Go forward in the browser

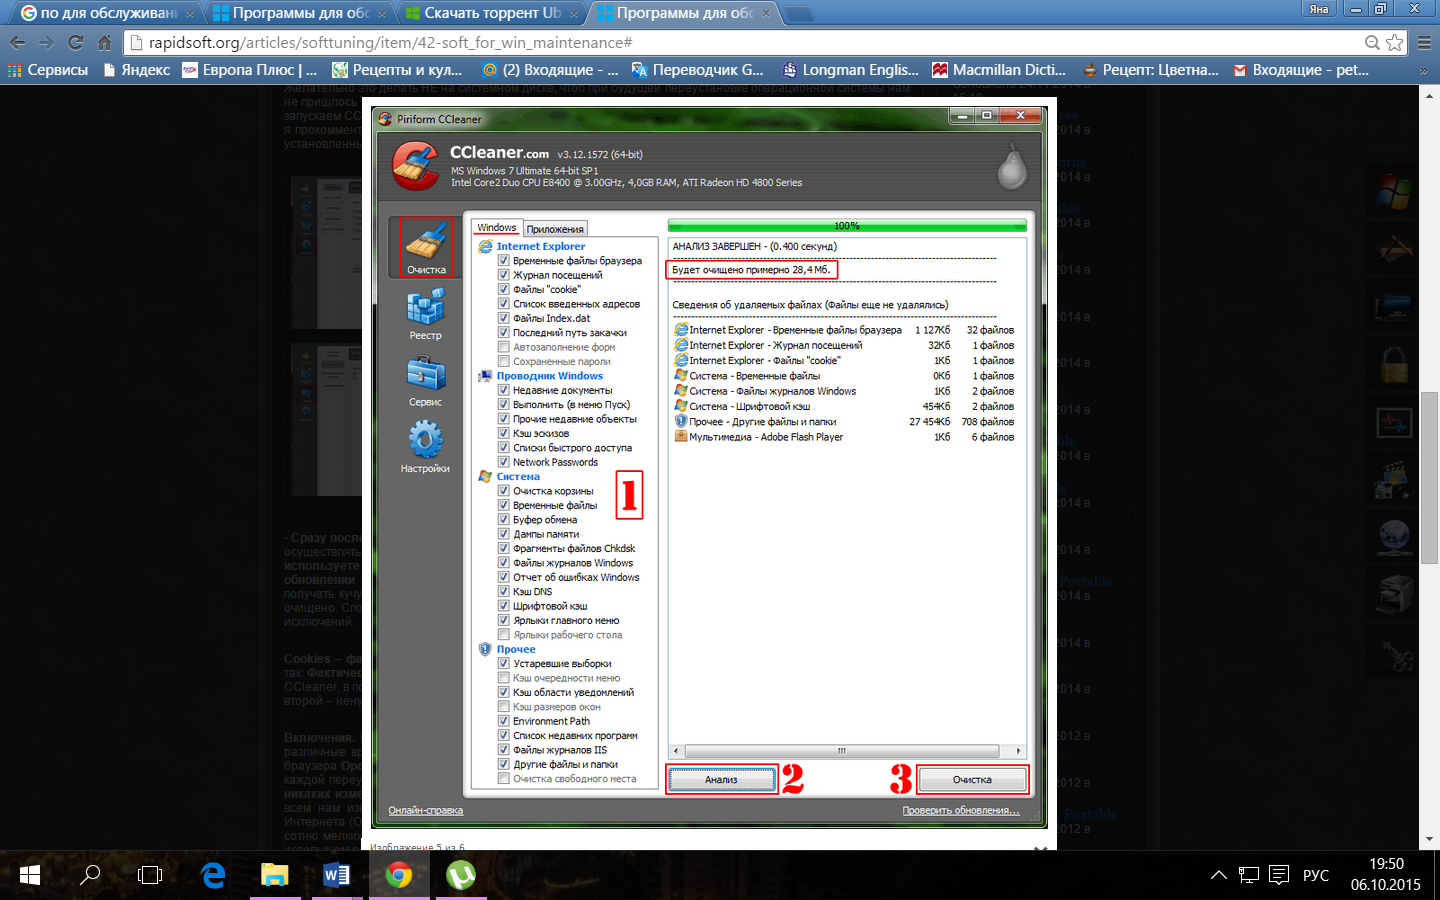(46, 43)
